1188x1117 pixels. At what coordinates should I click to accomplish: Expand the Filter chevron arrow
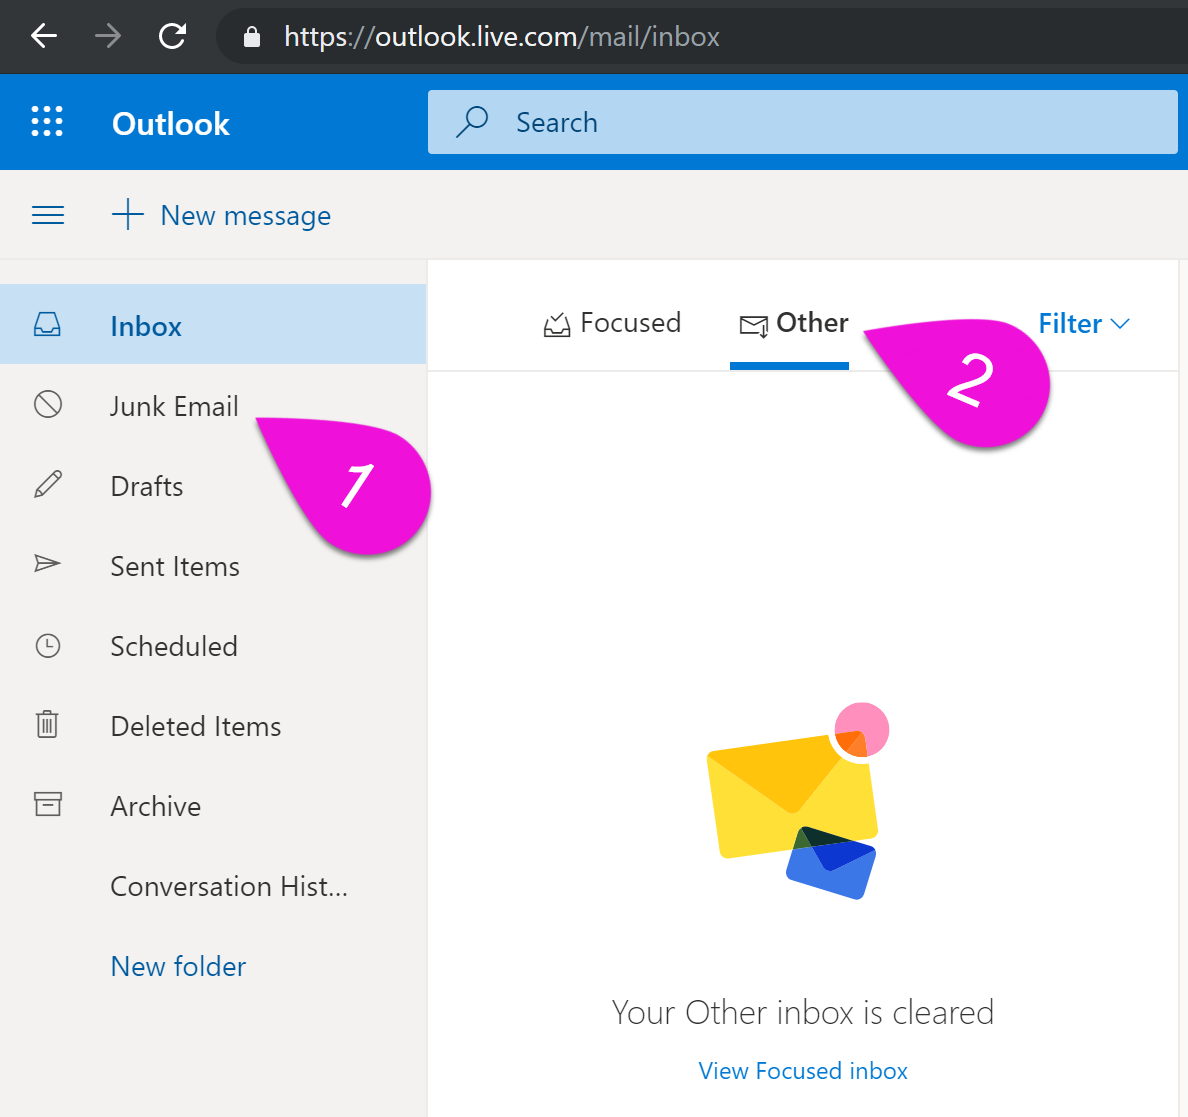pyautogui.click(x=1120, y=324)
